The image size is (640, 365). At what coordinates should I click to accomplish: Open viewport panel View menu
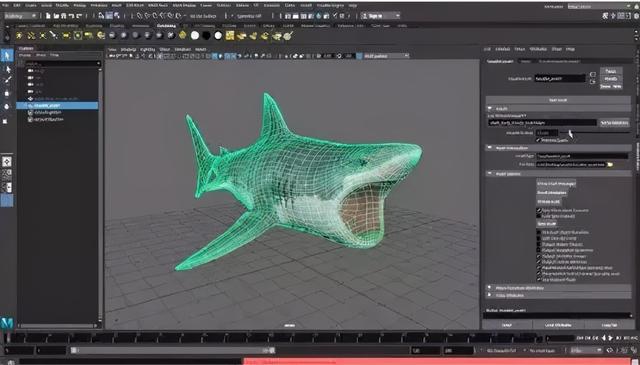[x=112, y=49]
